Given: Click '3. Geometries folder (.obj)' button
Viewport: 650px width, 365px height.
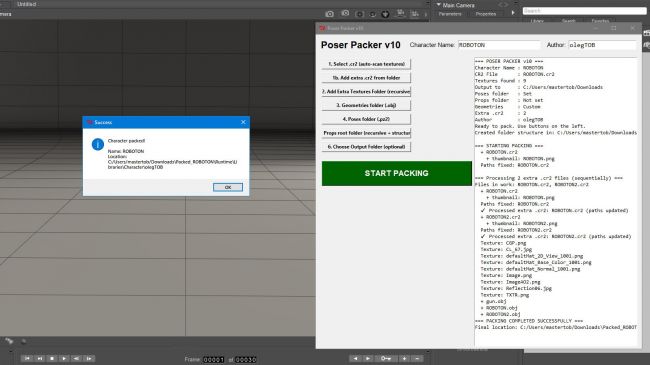Looking at the screenshot, I should tap(366, 105).
